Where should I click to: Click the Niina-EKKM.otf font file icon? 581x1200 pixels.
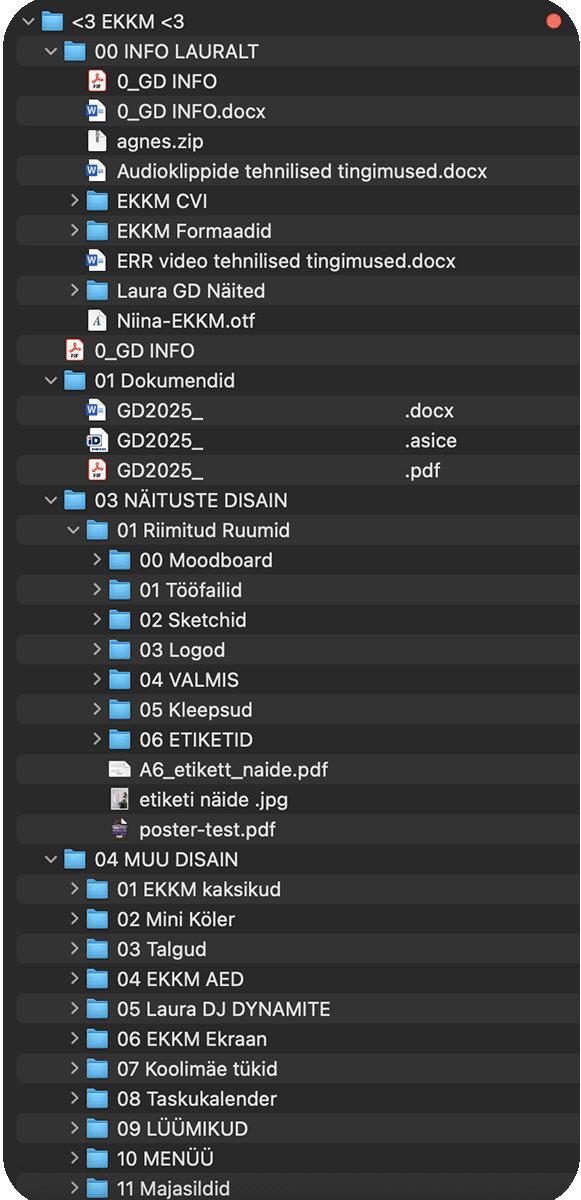coord(97,321)
